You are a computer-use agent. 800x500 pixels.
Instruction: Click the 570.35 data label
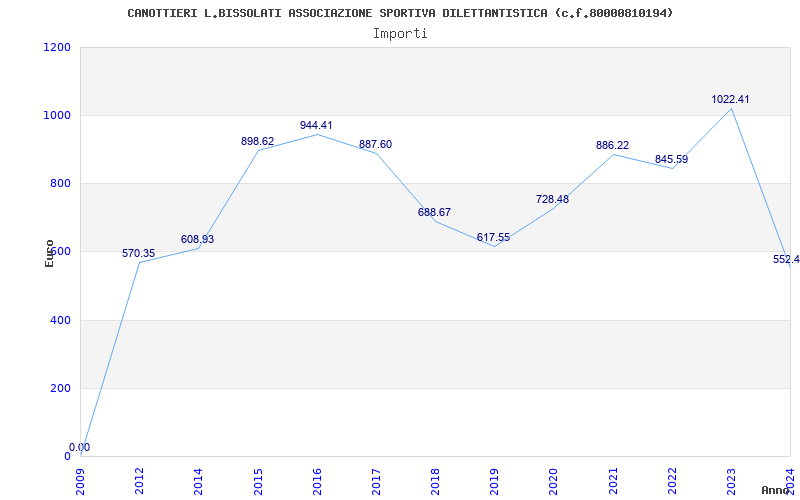coord(138,254)
